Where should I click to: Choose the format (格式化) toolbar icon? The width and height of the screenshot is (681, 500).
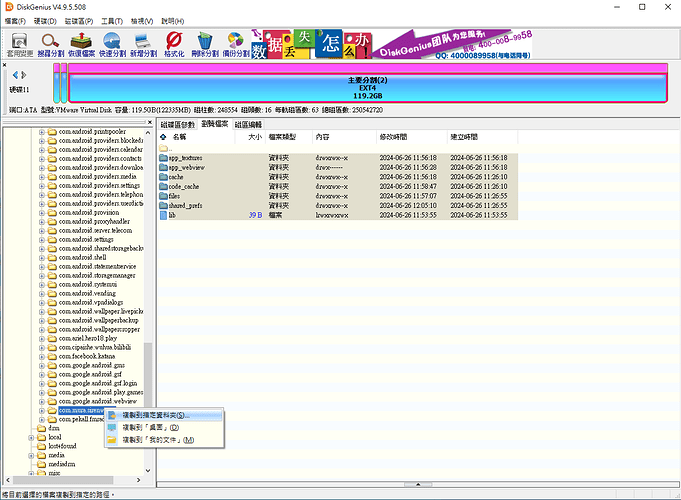coord(174,45)
